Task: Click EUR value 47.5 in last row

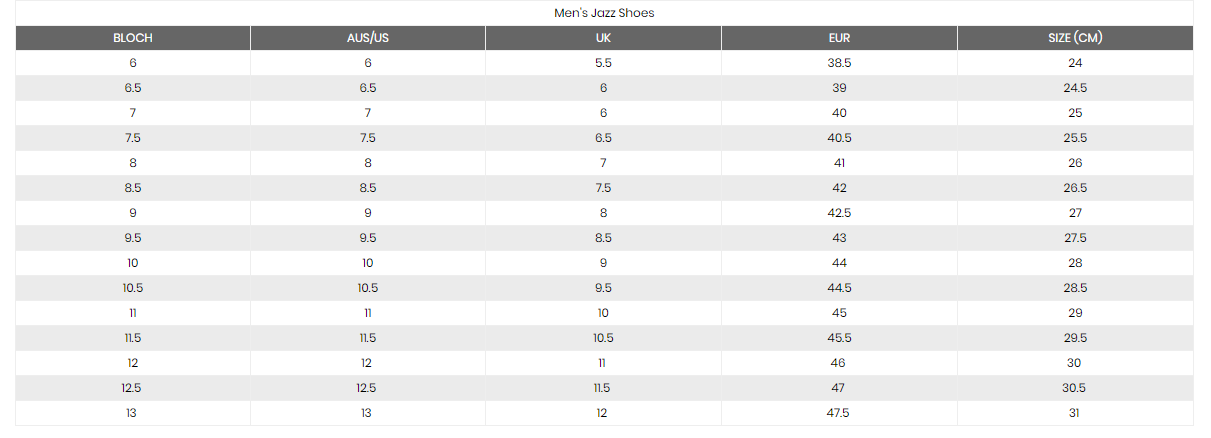Action: click(839, 413)
